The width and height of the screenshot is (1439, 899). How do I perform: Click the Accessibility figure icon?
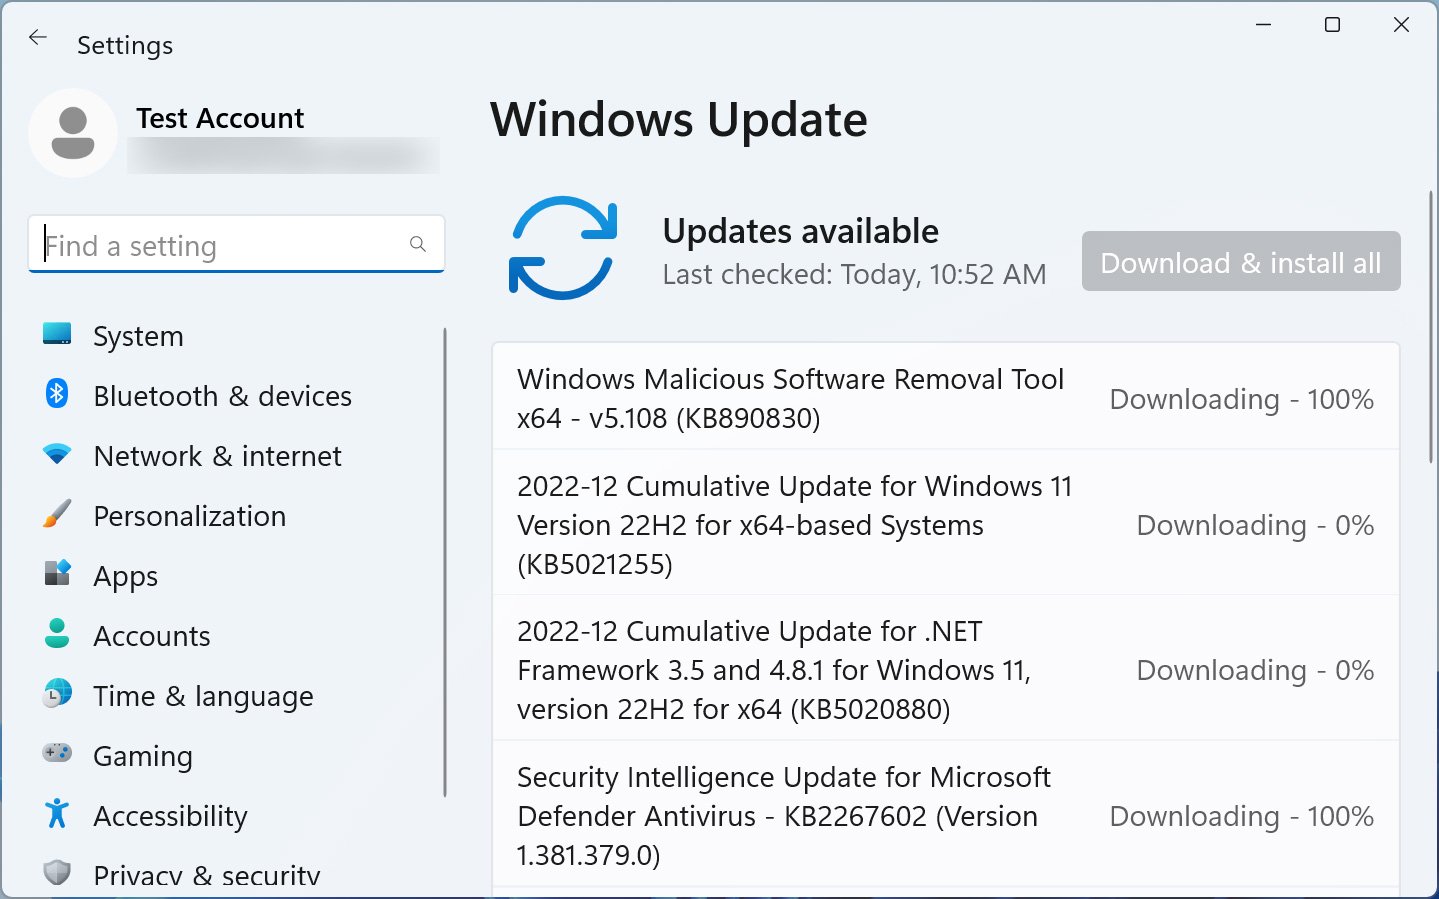point(57,813)
